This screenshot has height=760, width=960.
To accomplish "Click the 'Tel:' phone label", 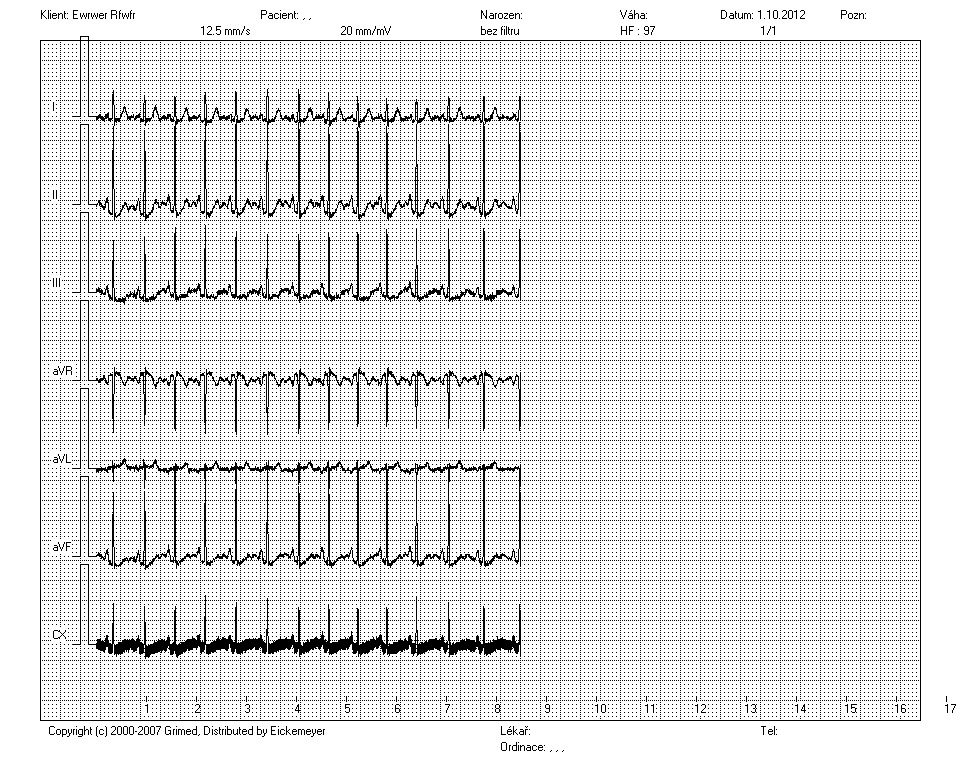I will pyautogui.click(x=769, y=731).
